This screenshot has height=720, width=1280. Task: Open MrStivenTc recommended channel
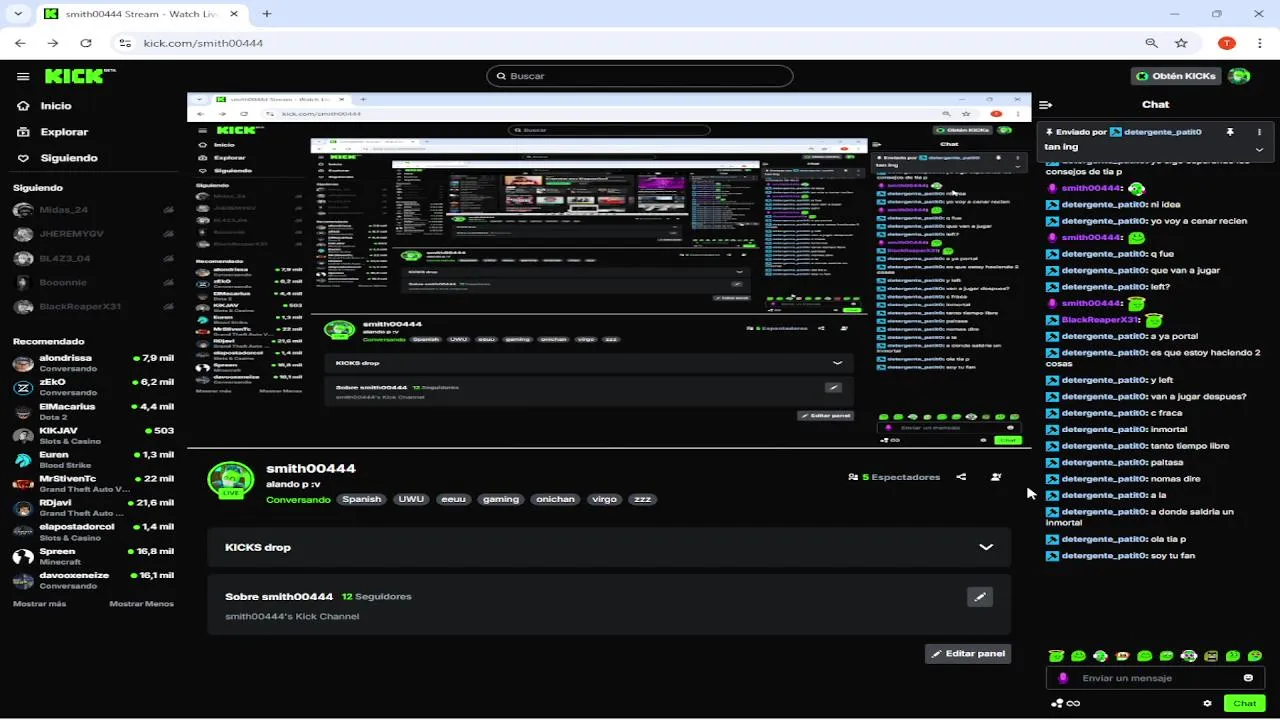(x=93, y=483)
